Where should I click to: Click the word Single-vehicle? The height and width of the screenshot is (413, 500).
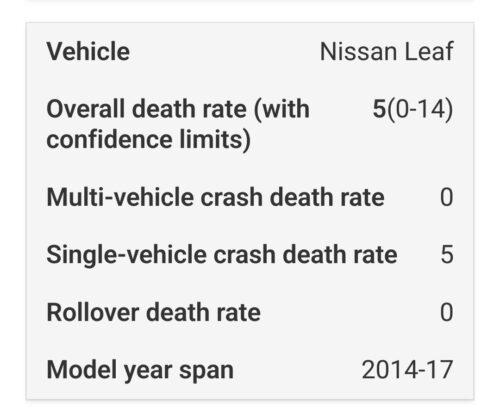click(x=127, y=255)
